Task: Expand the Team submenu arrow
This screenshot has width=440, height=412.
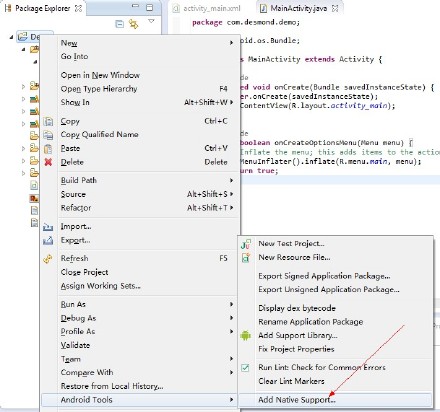Action: coord(231,359)
